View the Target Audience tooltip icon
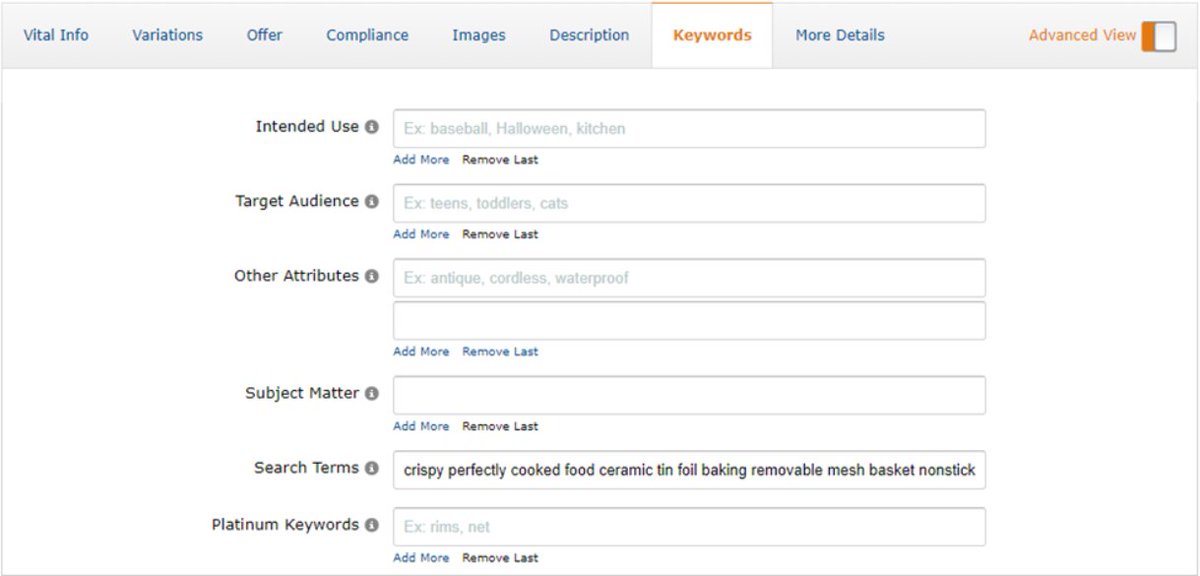 tap(372, 201)
